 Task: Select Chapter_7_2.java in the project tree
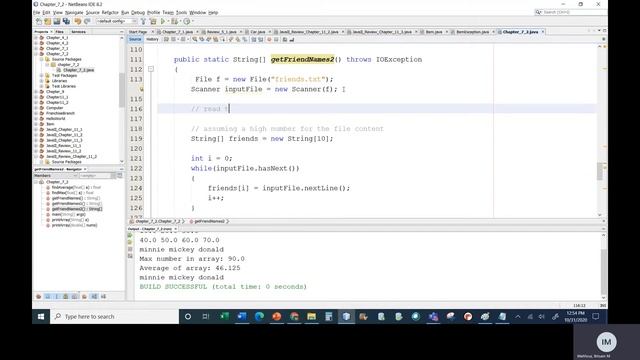[78, 70]
